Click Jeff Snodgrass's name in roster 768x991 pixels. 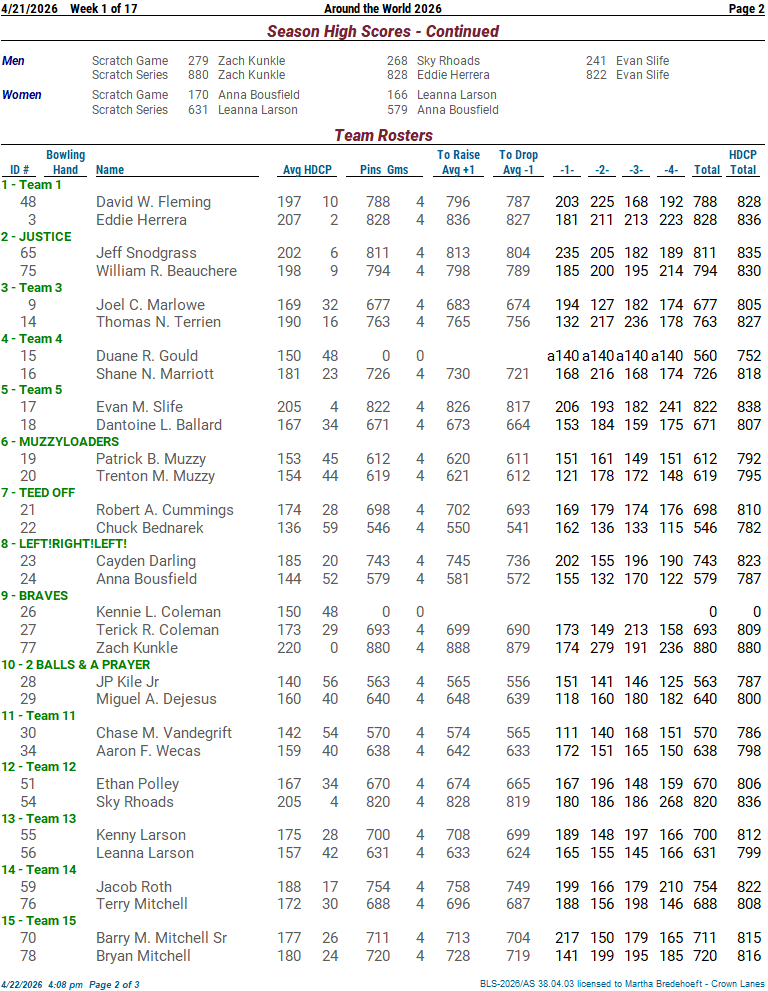point(146,253)
